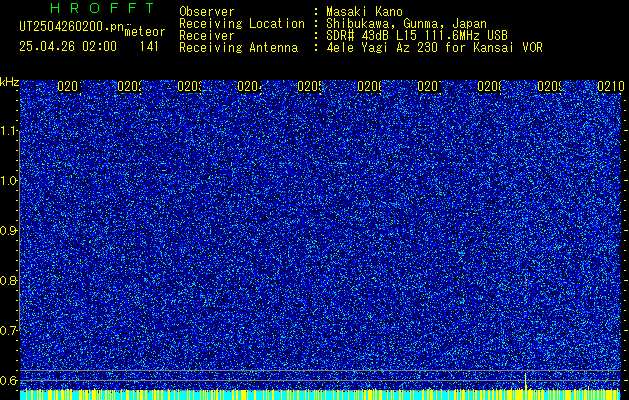Click the 0207 time marker

point(429,86)
